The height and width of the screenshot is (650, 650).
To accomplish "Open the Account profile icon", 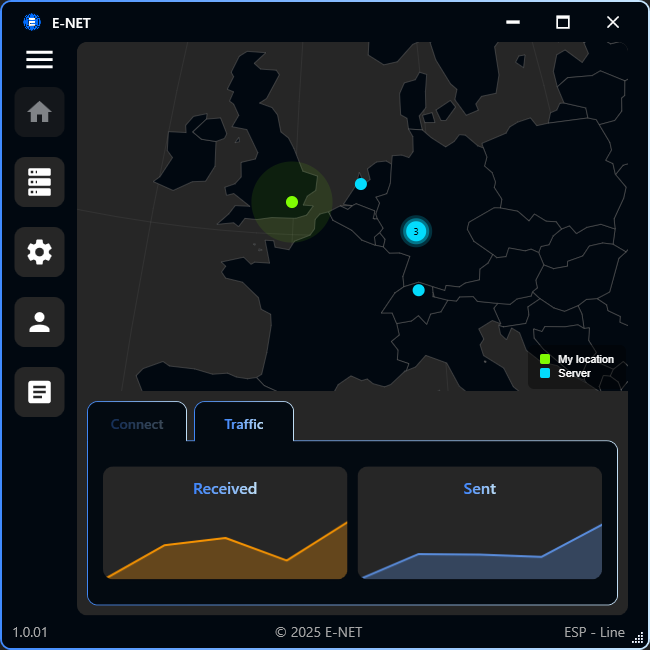I will [x=39, y=322].
